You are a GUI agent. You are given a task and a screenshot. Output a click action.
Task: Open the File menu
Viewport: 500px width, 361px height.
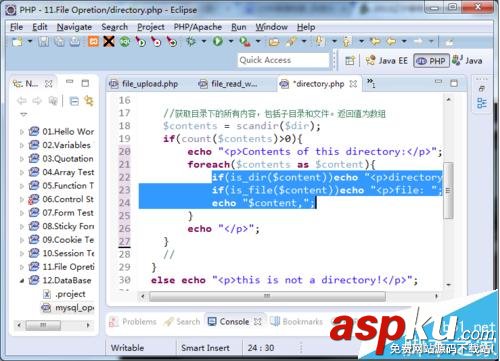(x=16, y=27)
